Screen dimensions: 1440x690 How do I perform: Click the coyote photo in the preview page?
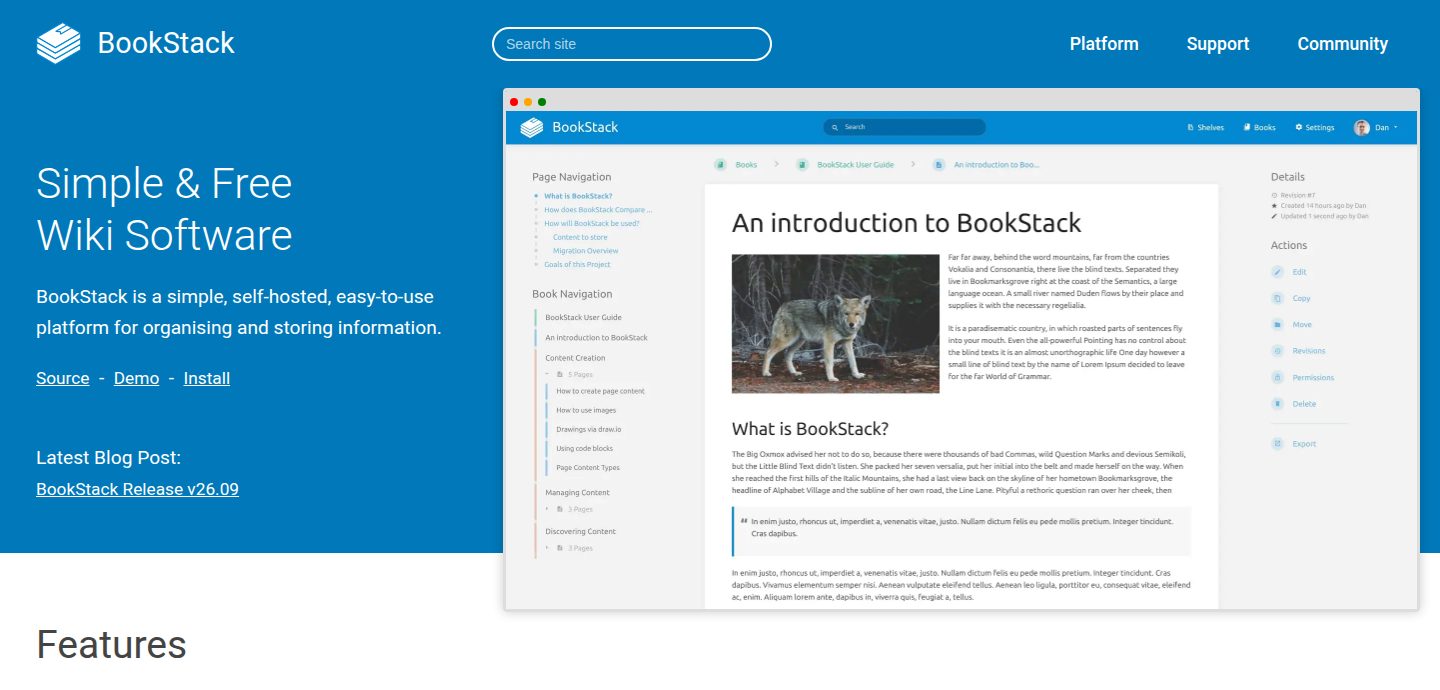pos(835,323)
